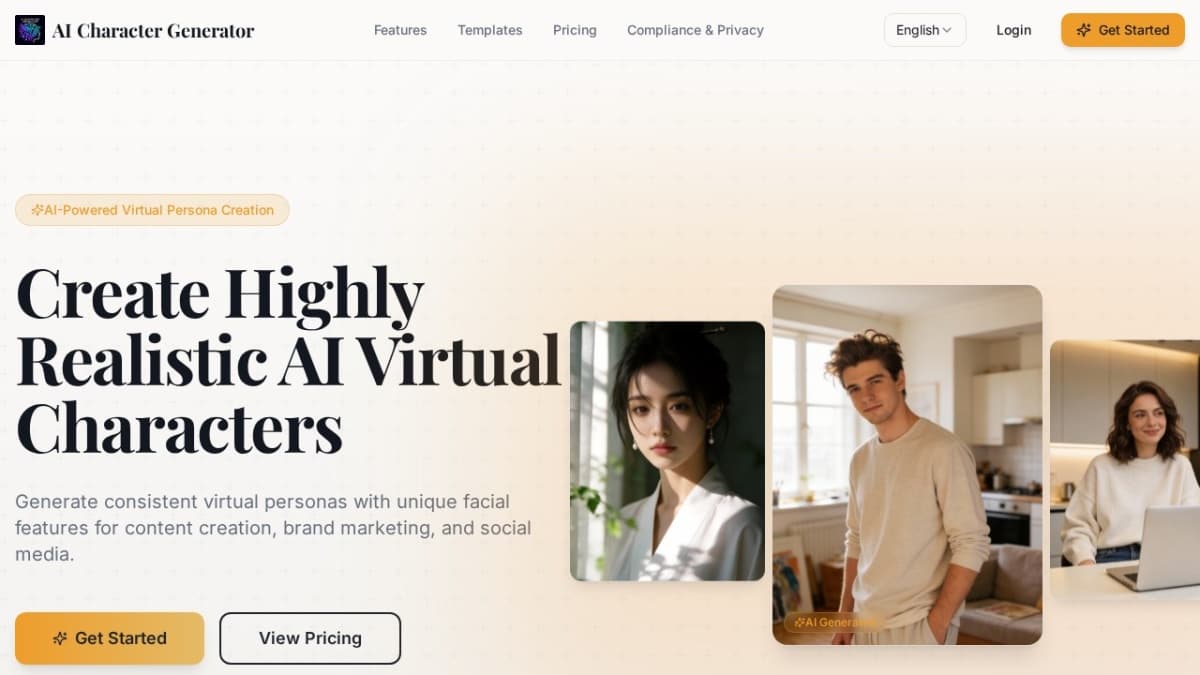Click sparkle icon in header Get Started button
The width and height of the screenshot is (1200, 675).
[1083, 30]
